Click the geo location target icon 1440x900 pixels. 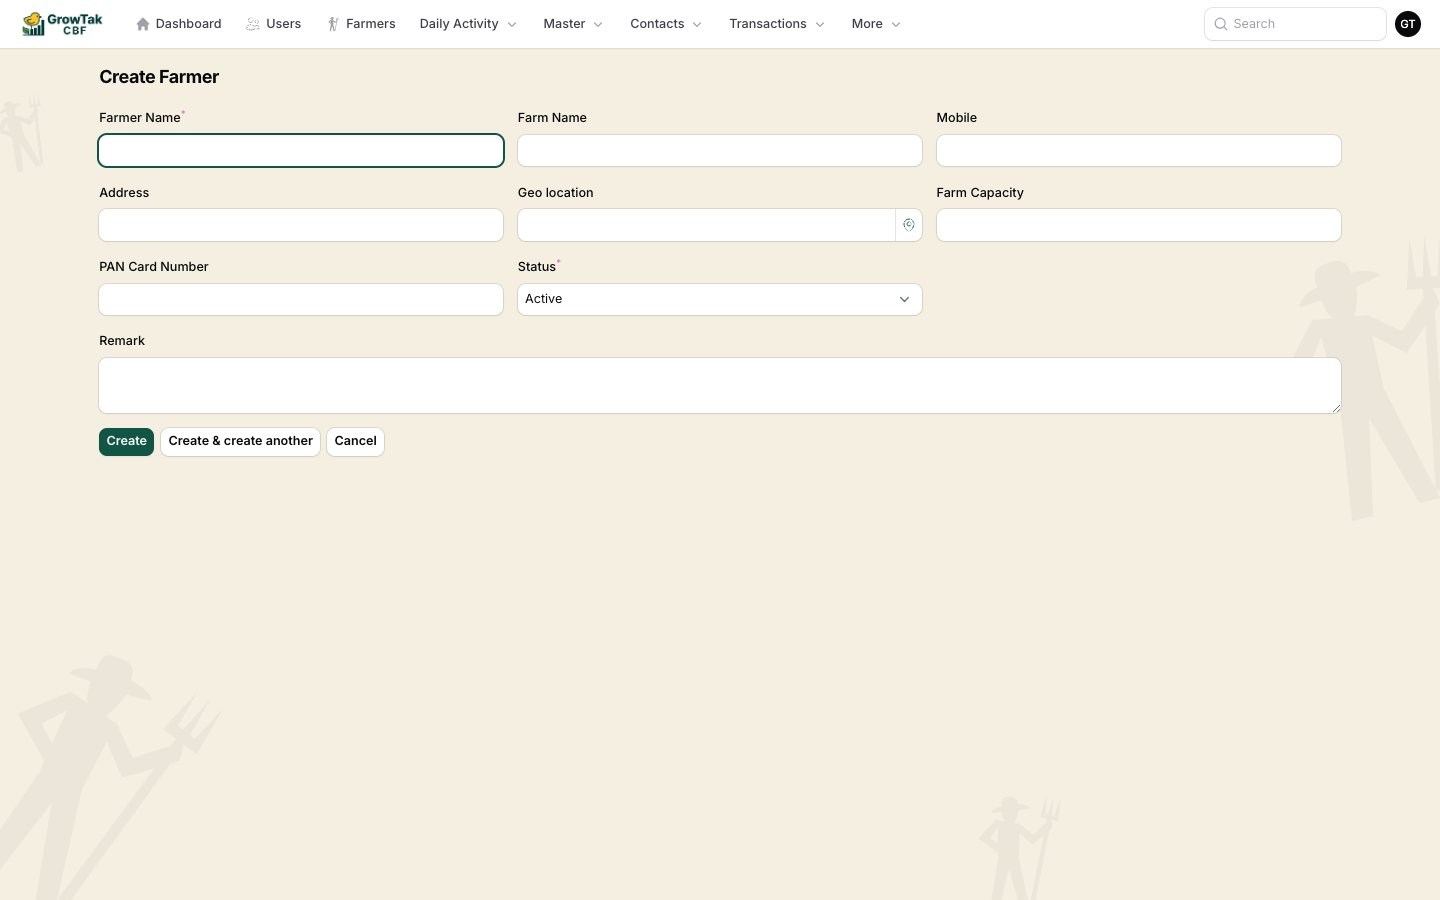pyautogui.click(x=909, y=225)
